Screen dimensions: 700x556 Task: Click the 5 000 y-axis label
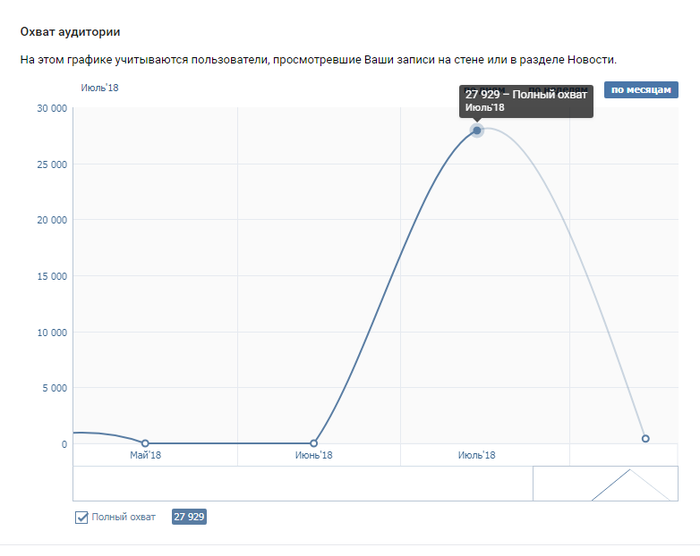[53, 388]
